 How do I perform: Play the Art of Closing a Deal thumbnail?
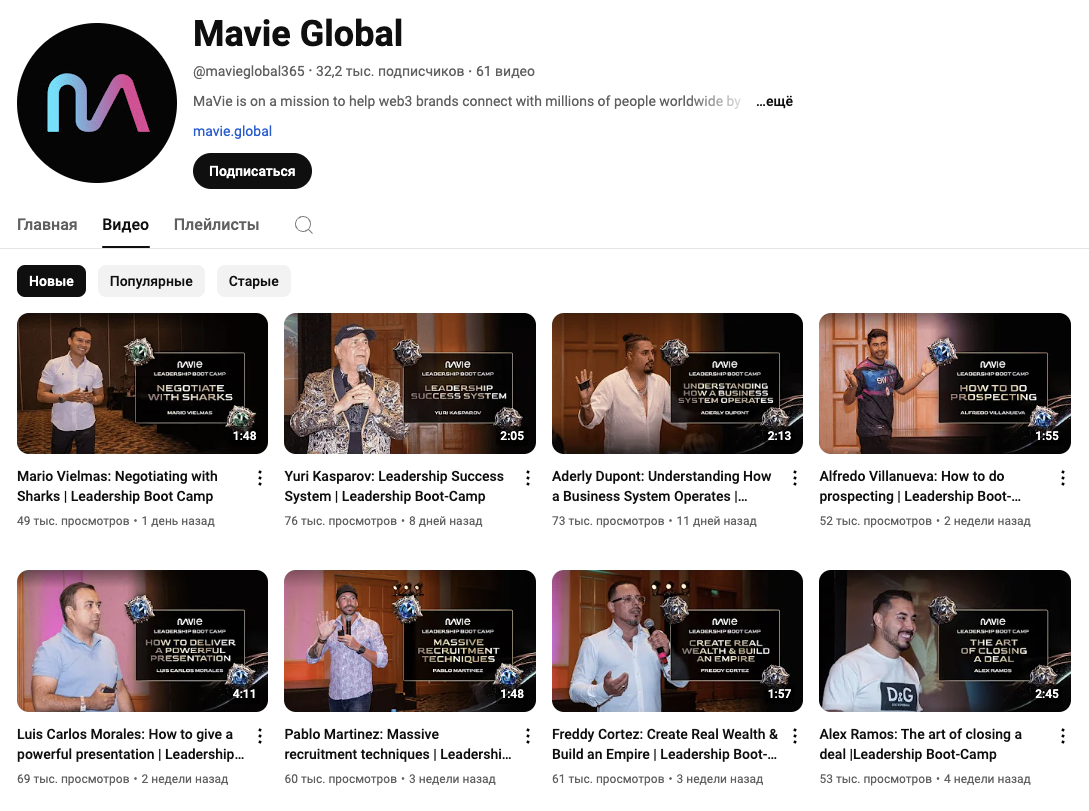[945, 641]
